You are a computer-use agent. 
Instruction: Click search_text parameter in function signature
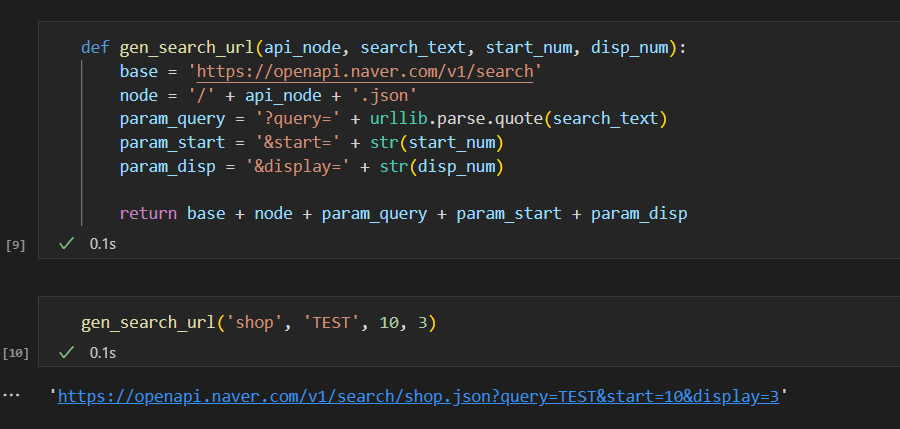413,48
